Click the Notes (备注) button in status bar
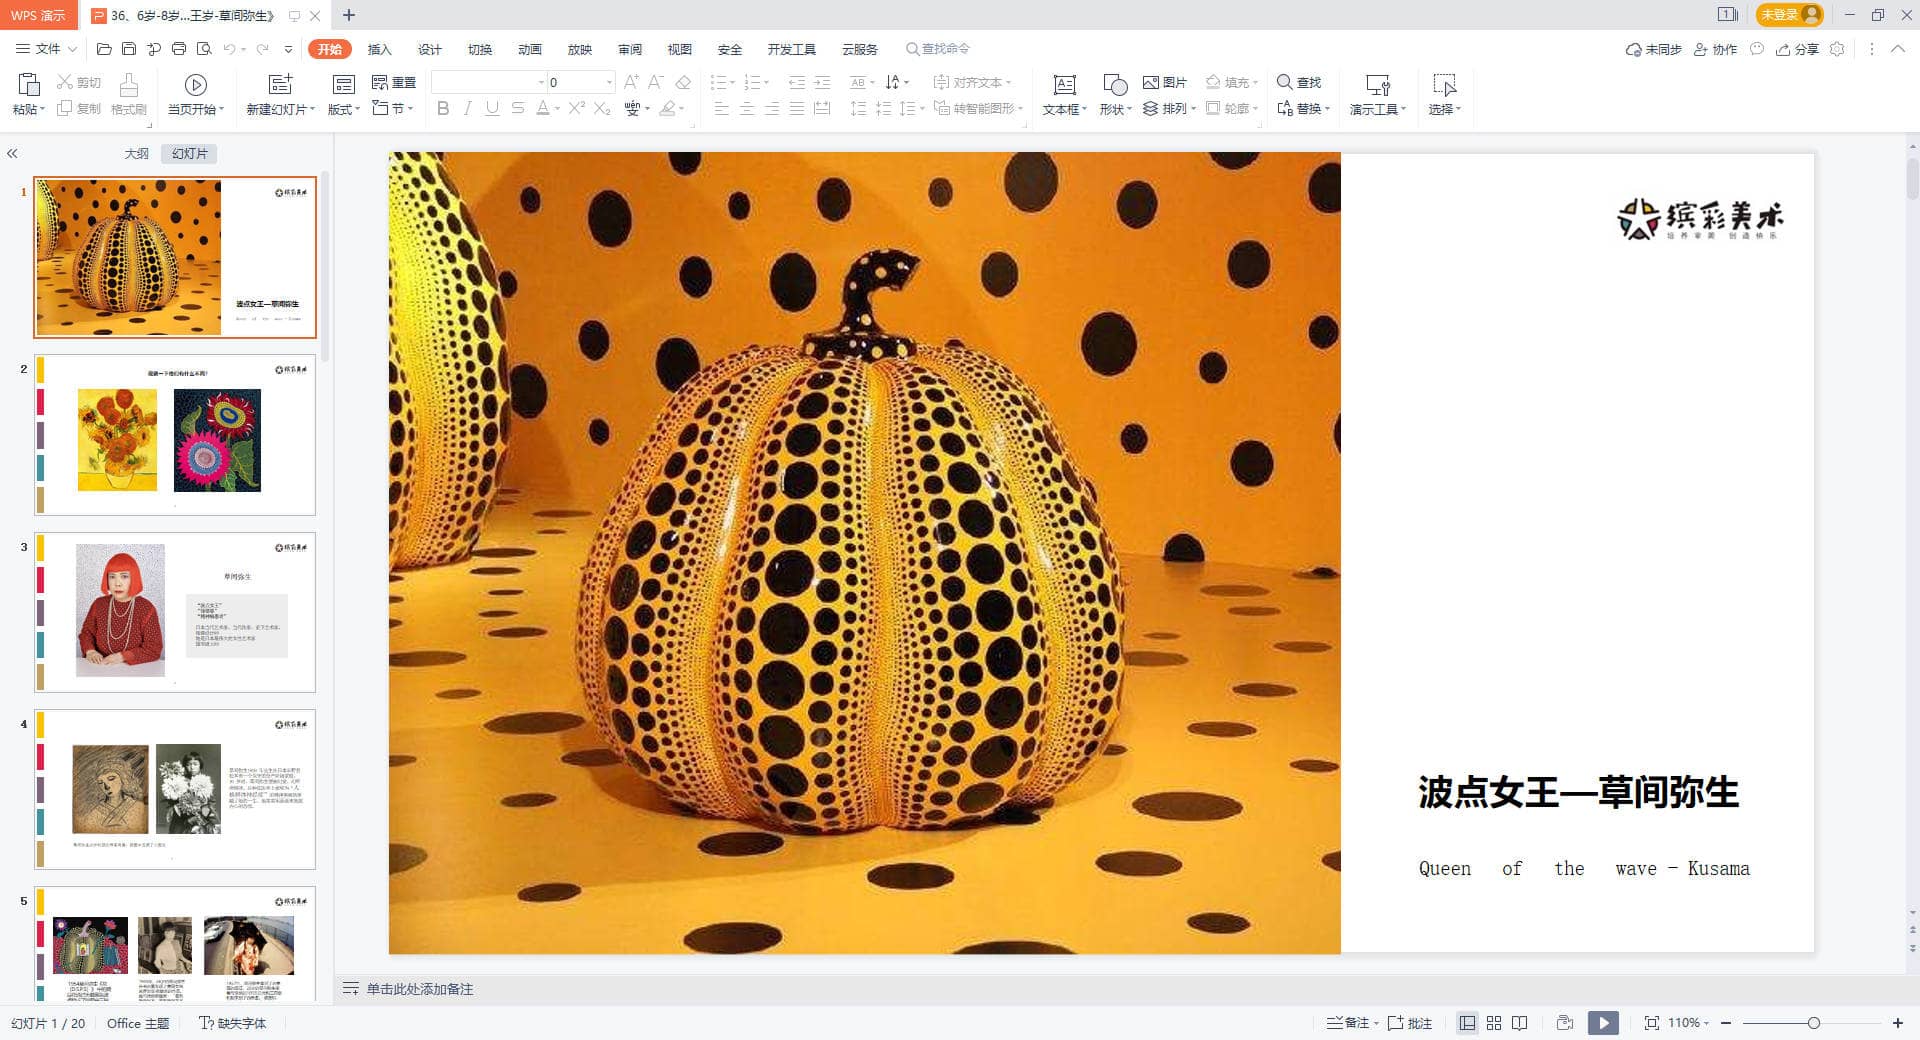This screenshot has width=1920, height=1040. pos(1349,1023)
